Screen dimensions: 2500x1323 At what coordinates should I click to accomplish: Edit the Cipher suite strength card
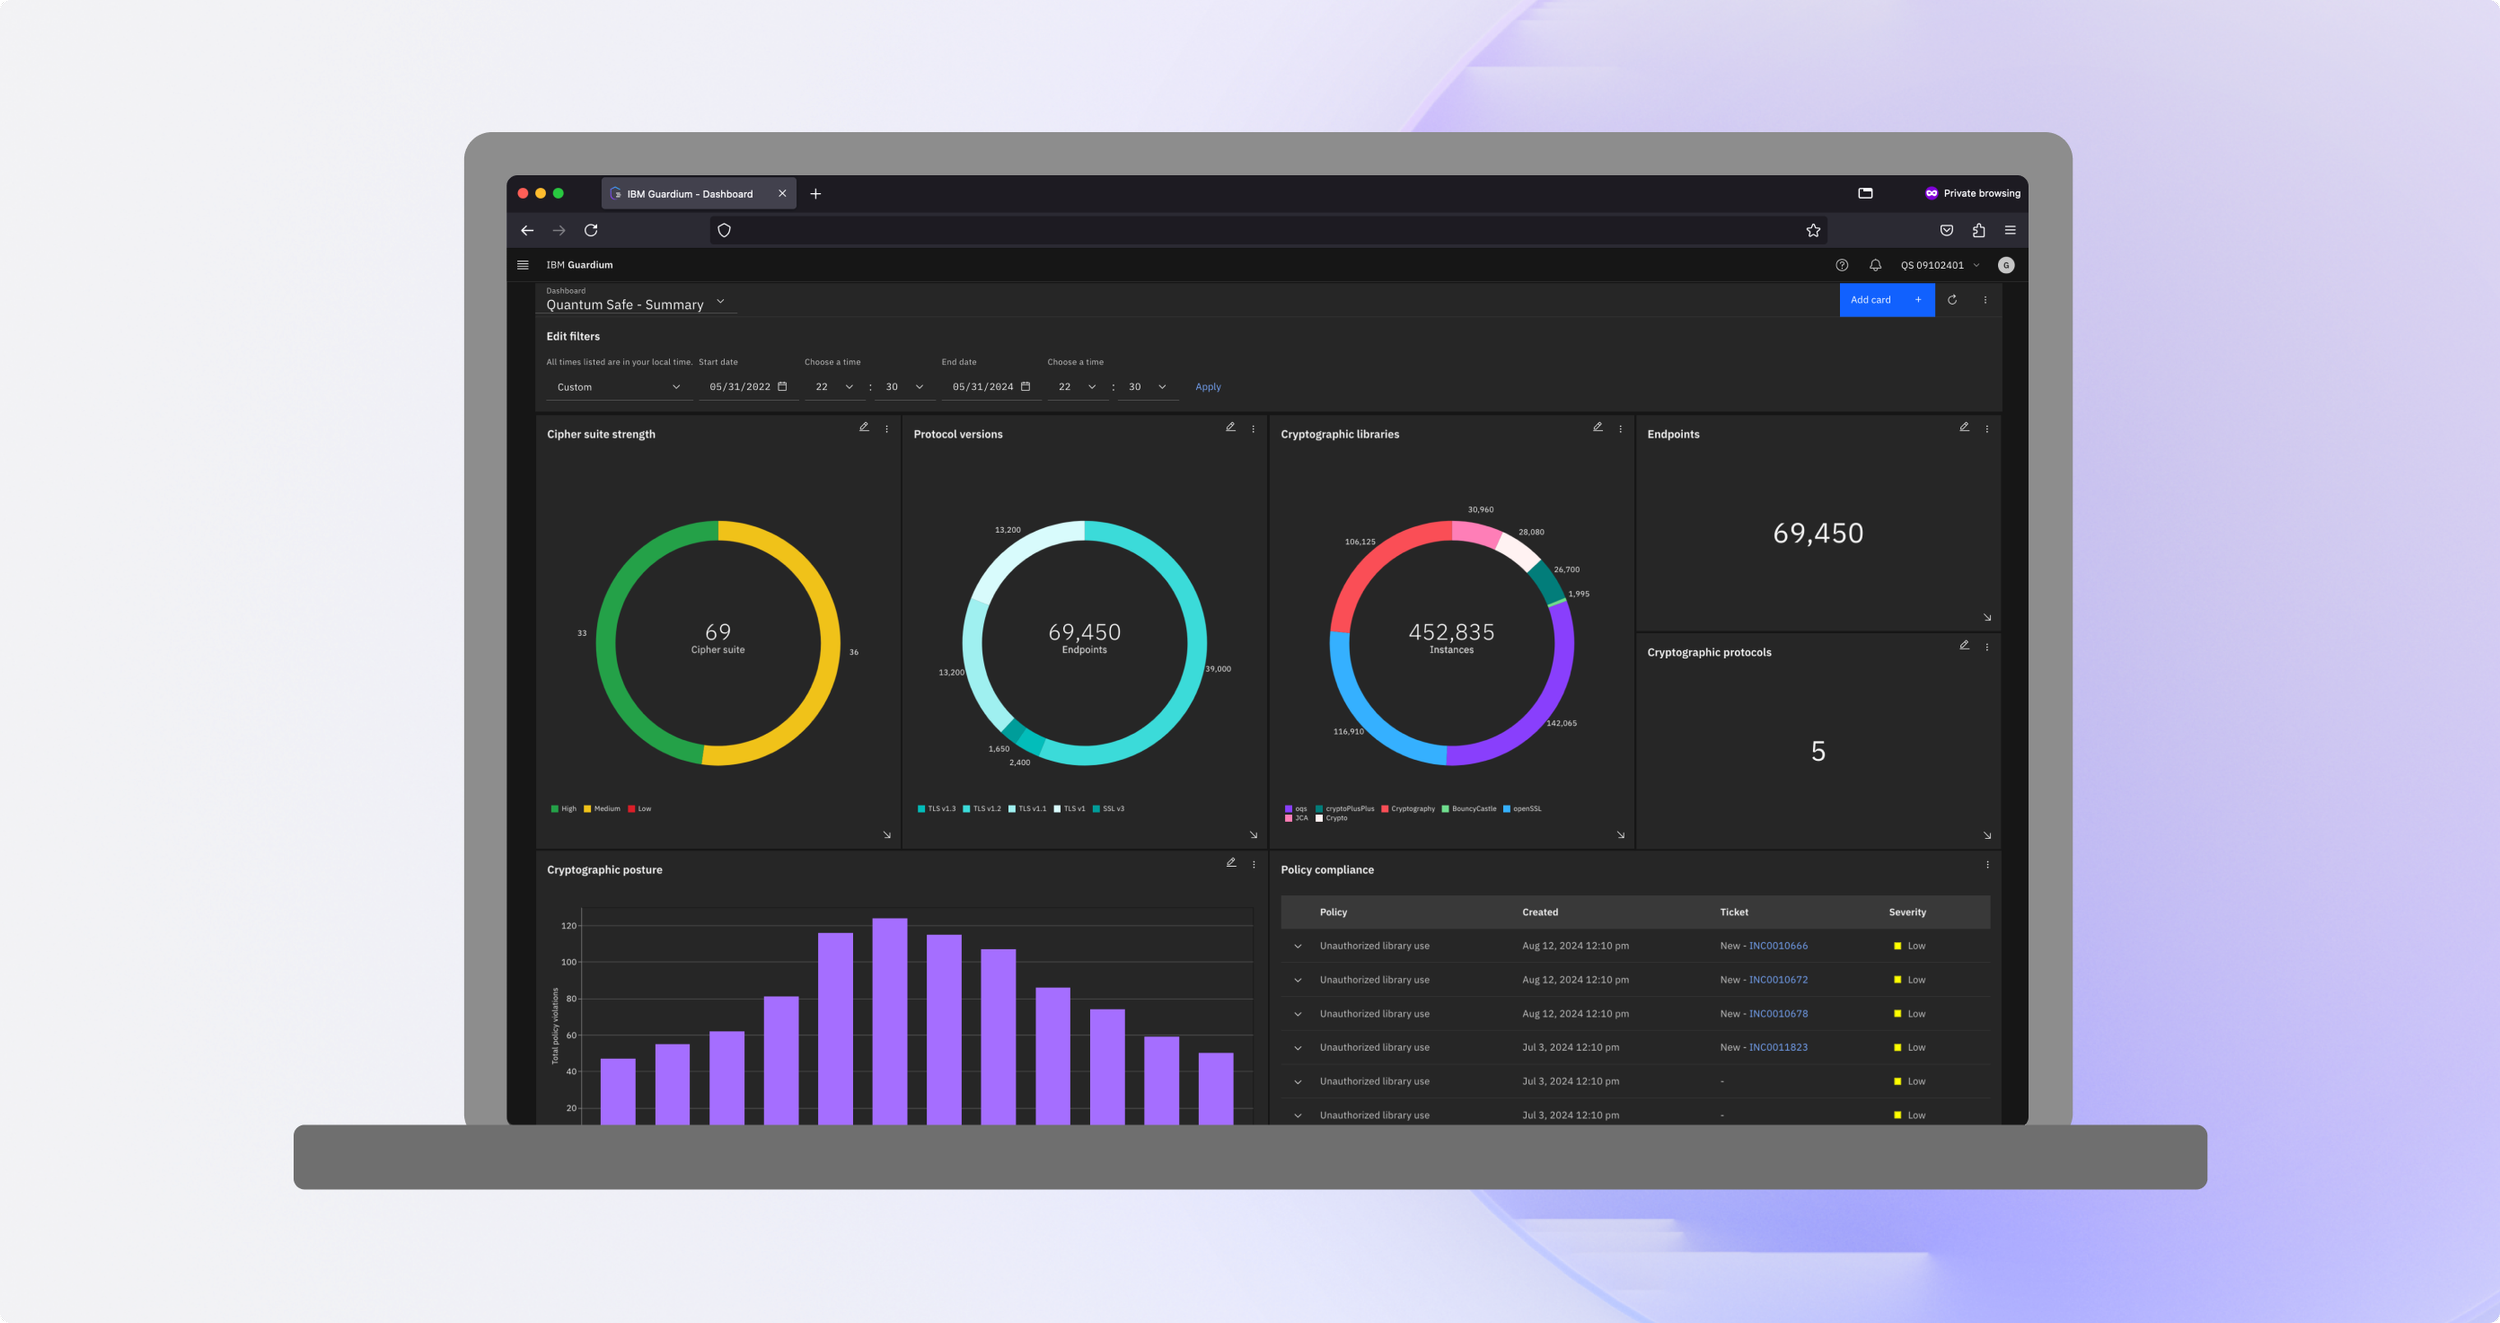click(x=864, y=428)
